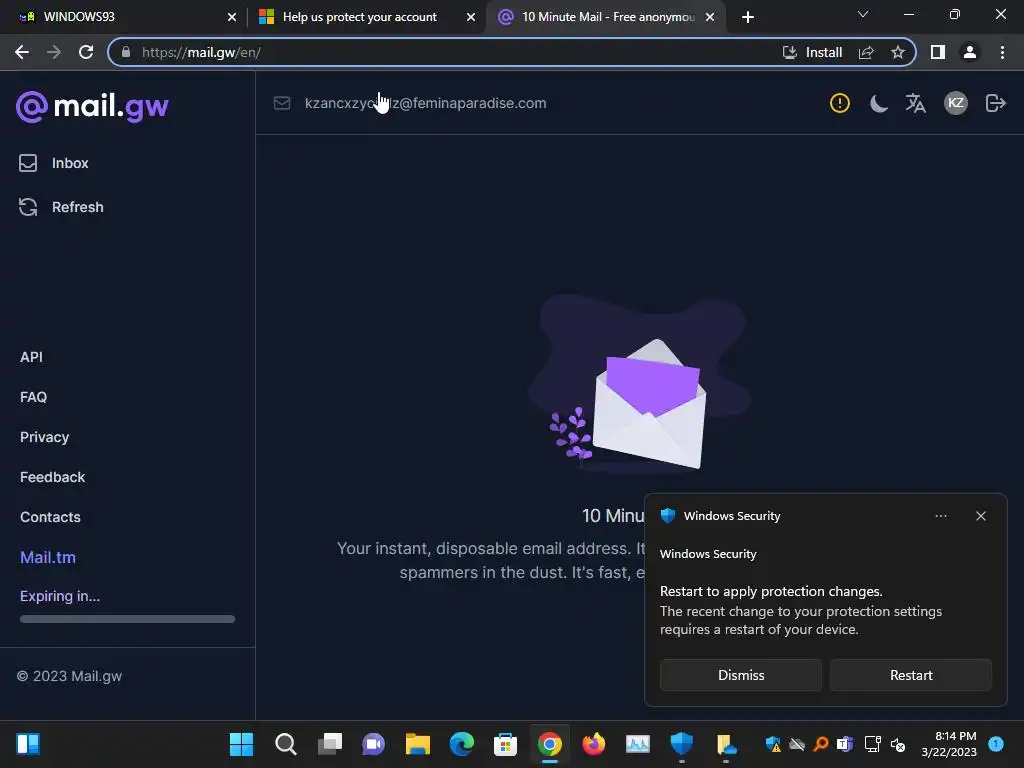Dismiss the Windows Security notification
Viewport: 1024px width, 768px height.
click(x=741, y=675)
